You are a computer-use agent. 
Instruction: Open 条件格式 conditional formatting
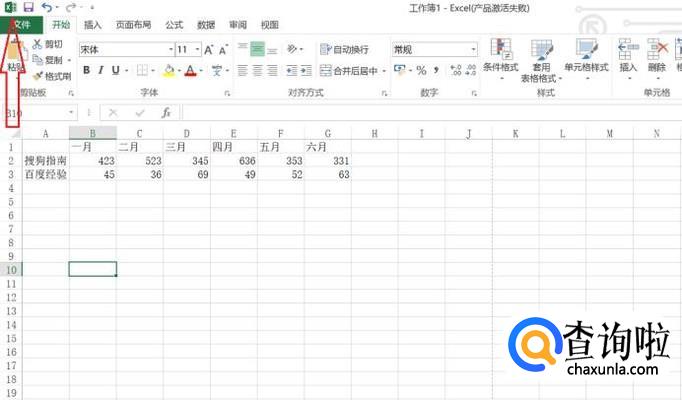pyautogui.click(x=501, y=59)
